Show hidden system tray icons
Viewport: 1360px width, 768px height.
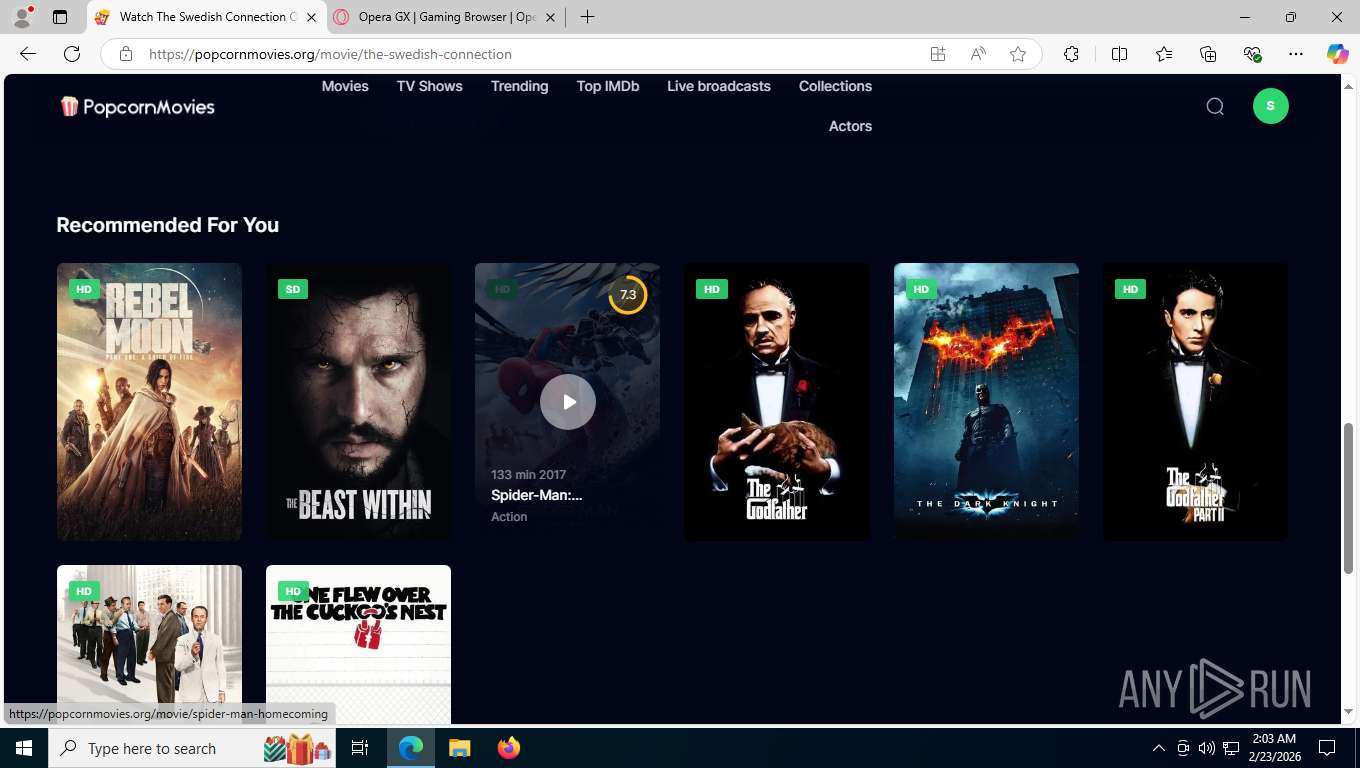[1158, 748]
